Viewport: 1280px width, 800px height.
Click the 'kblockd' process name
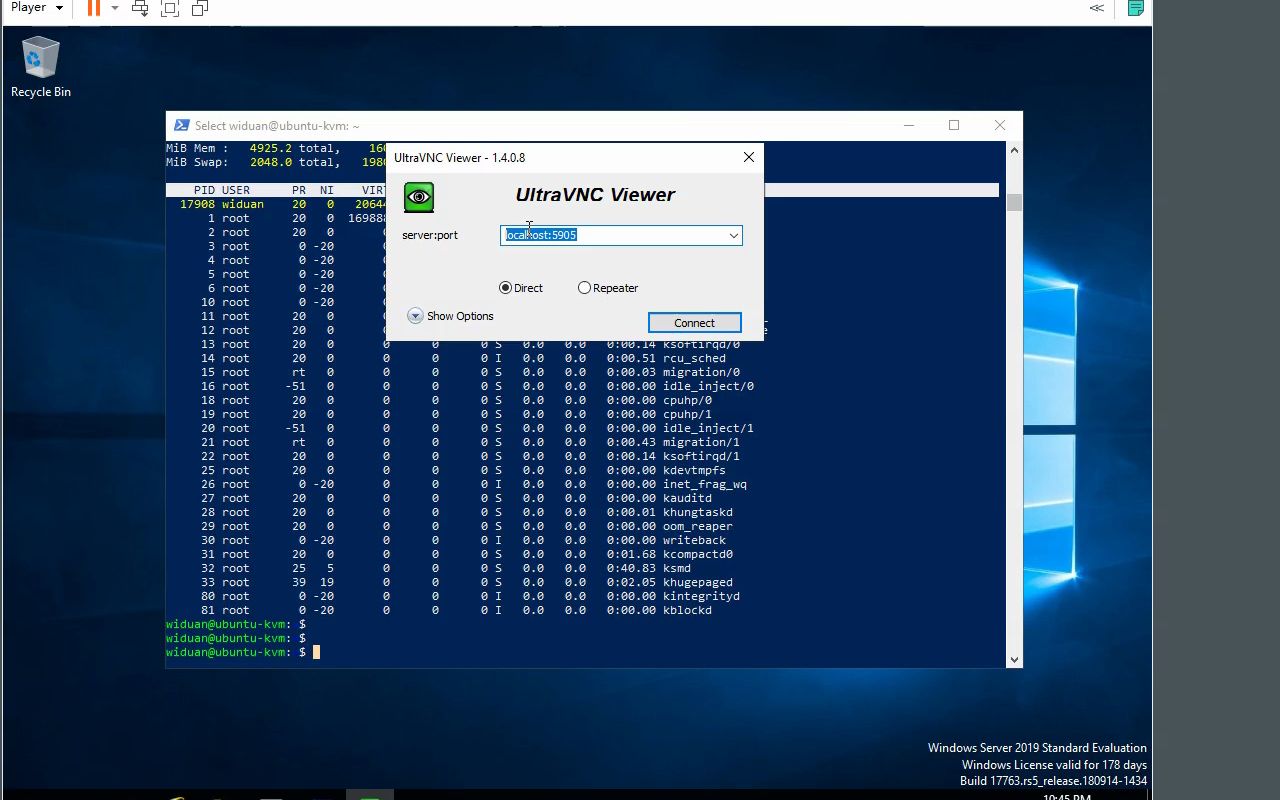coord(687,610)
